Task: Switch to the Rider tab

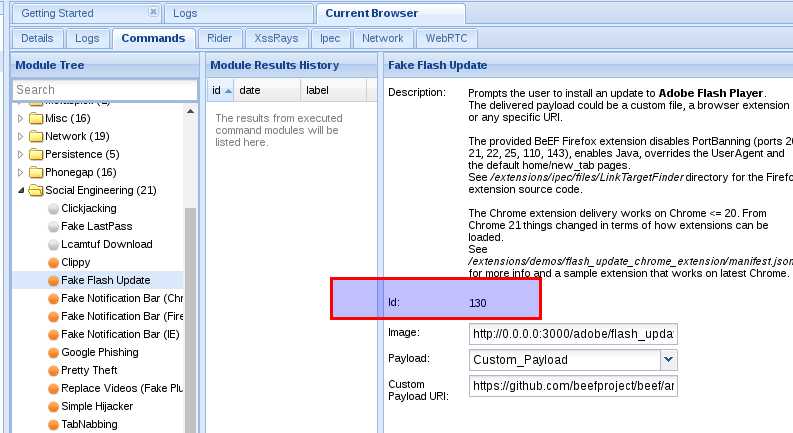Action: click(219, 38)
